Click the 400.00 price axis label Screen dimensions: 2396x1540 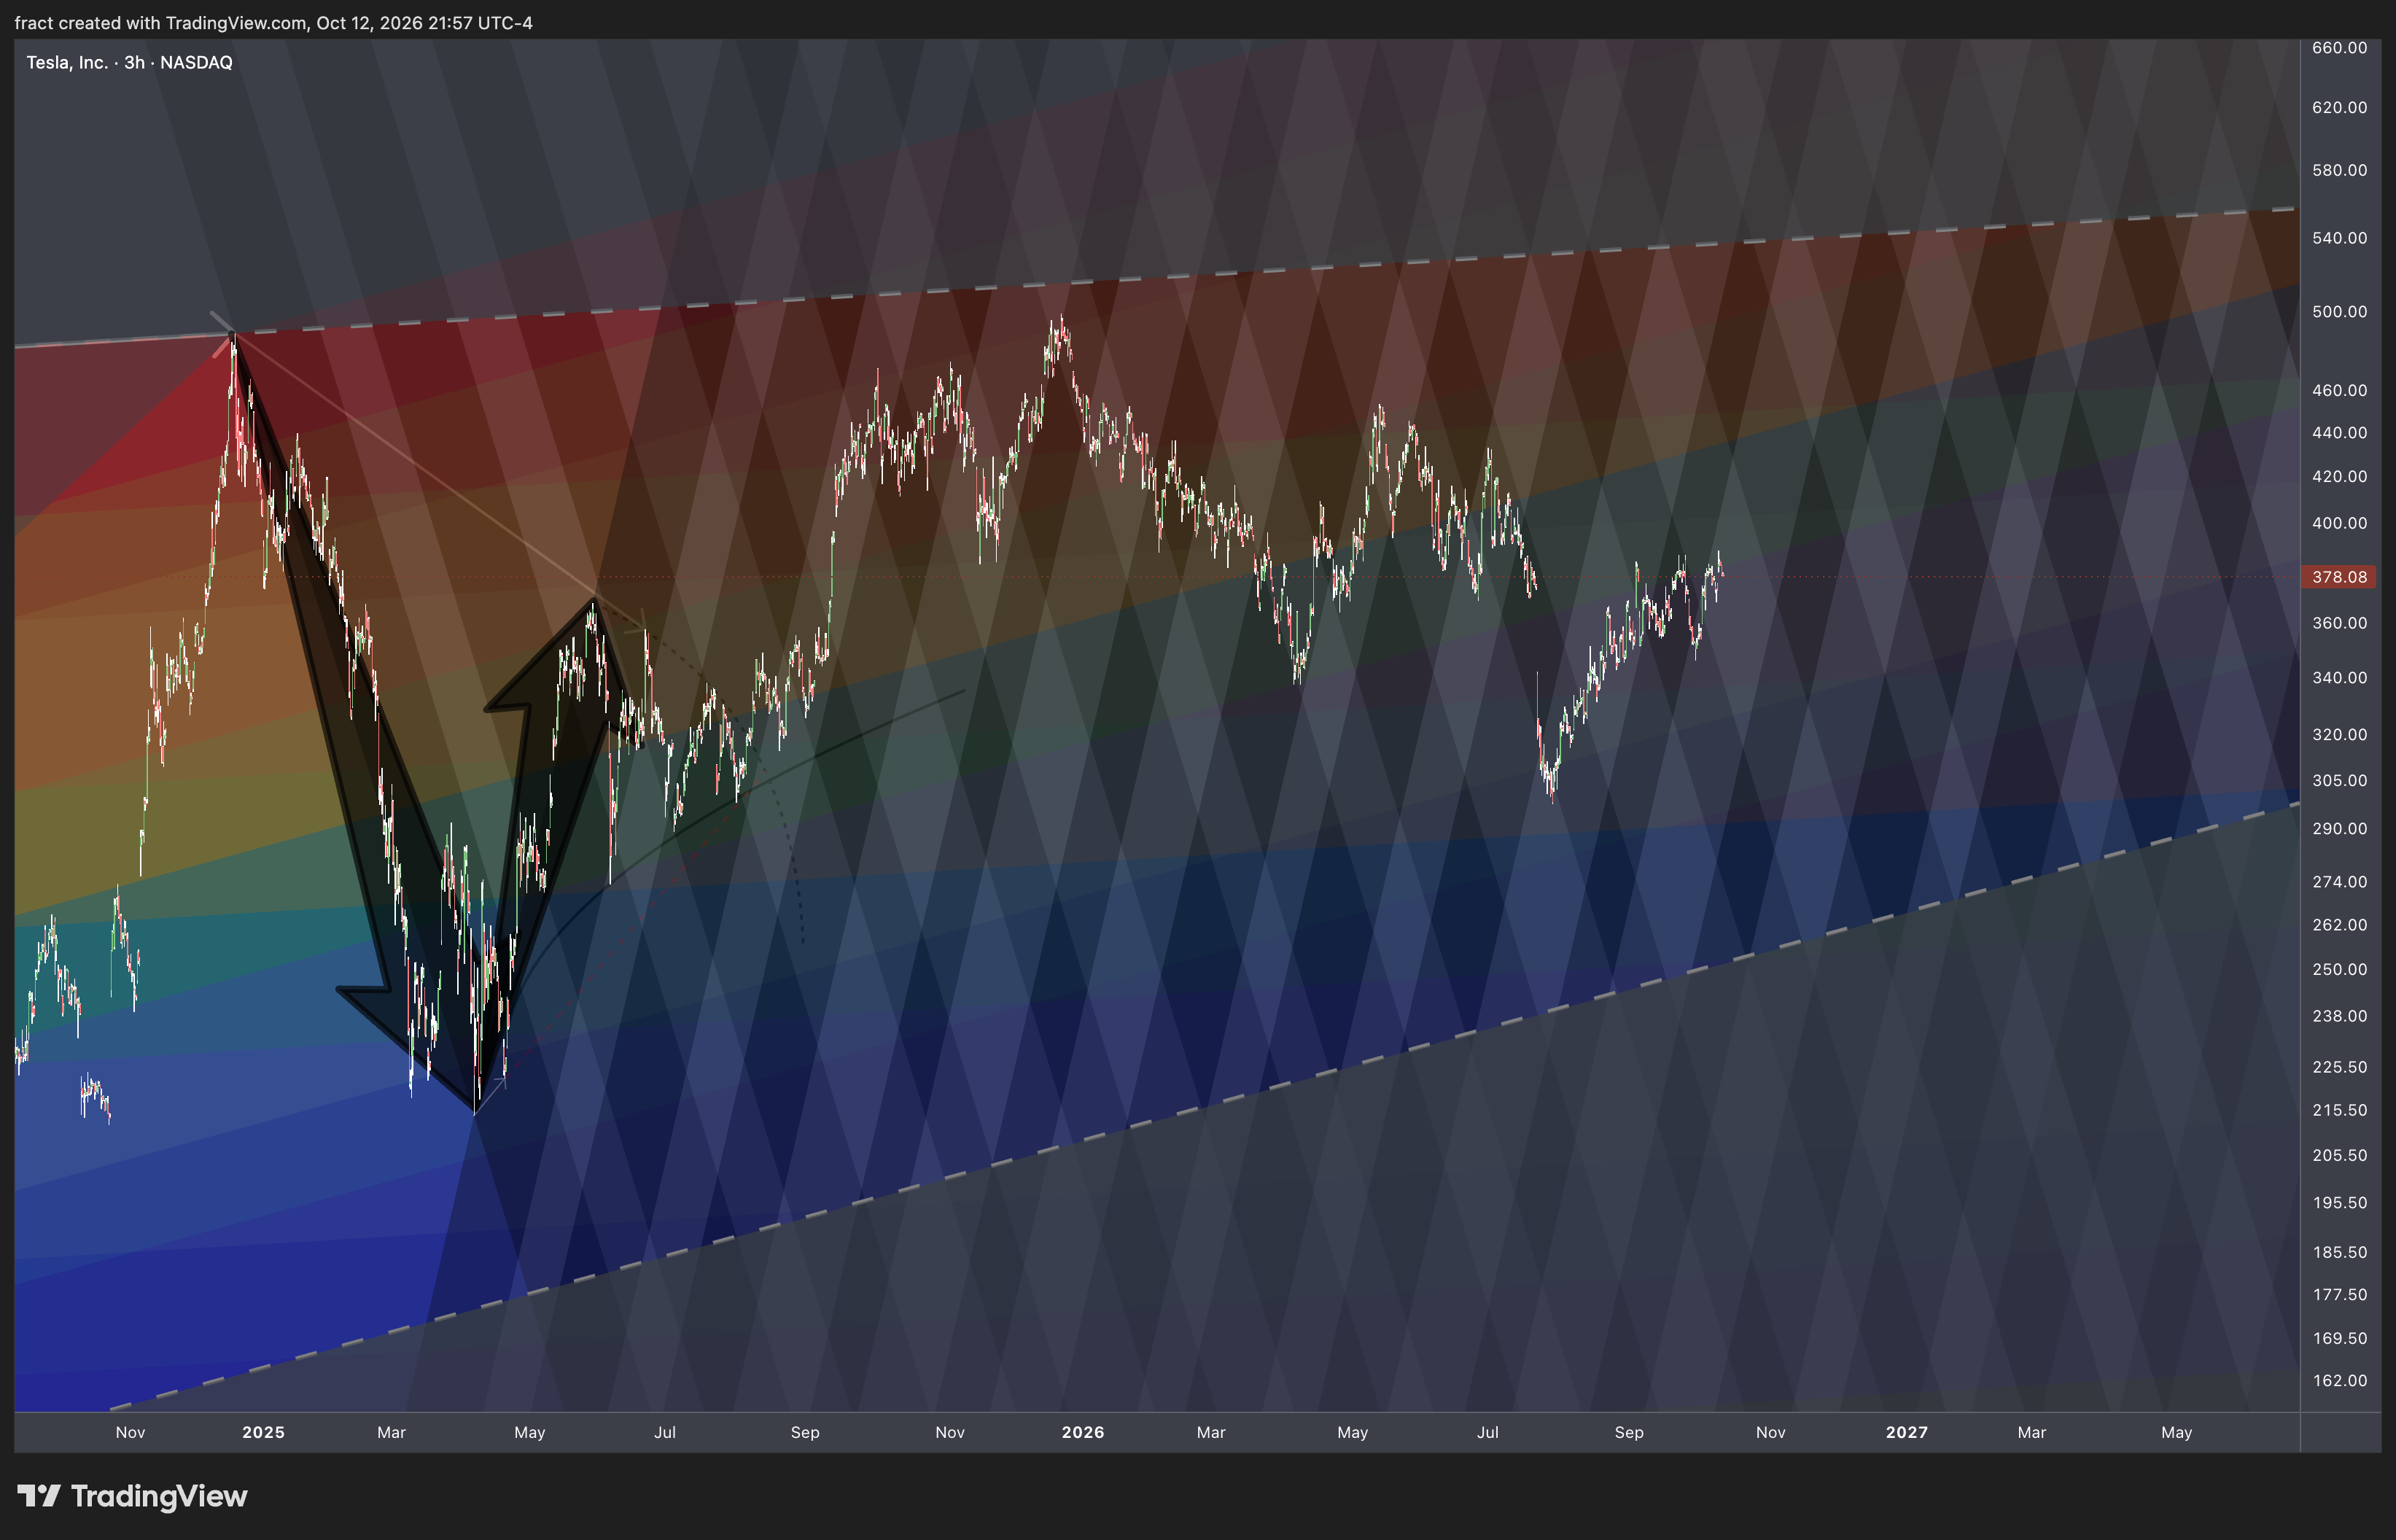tap(2339, 523)
